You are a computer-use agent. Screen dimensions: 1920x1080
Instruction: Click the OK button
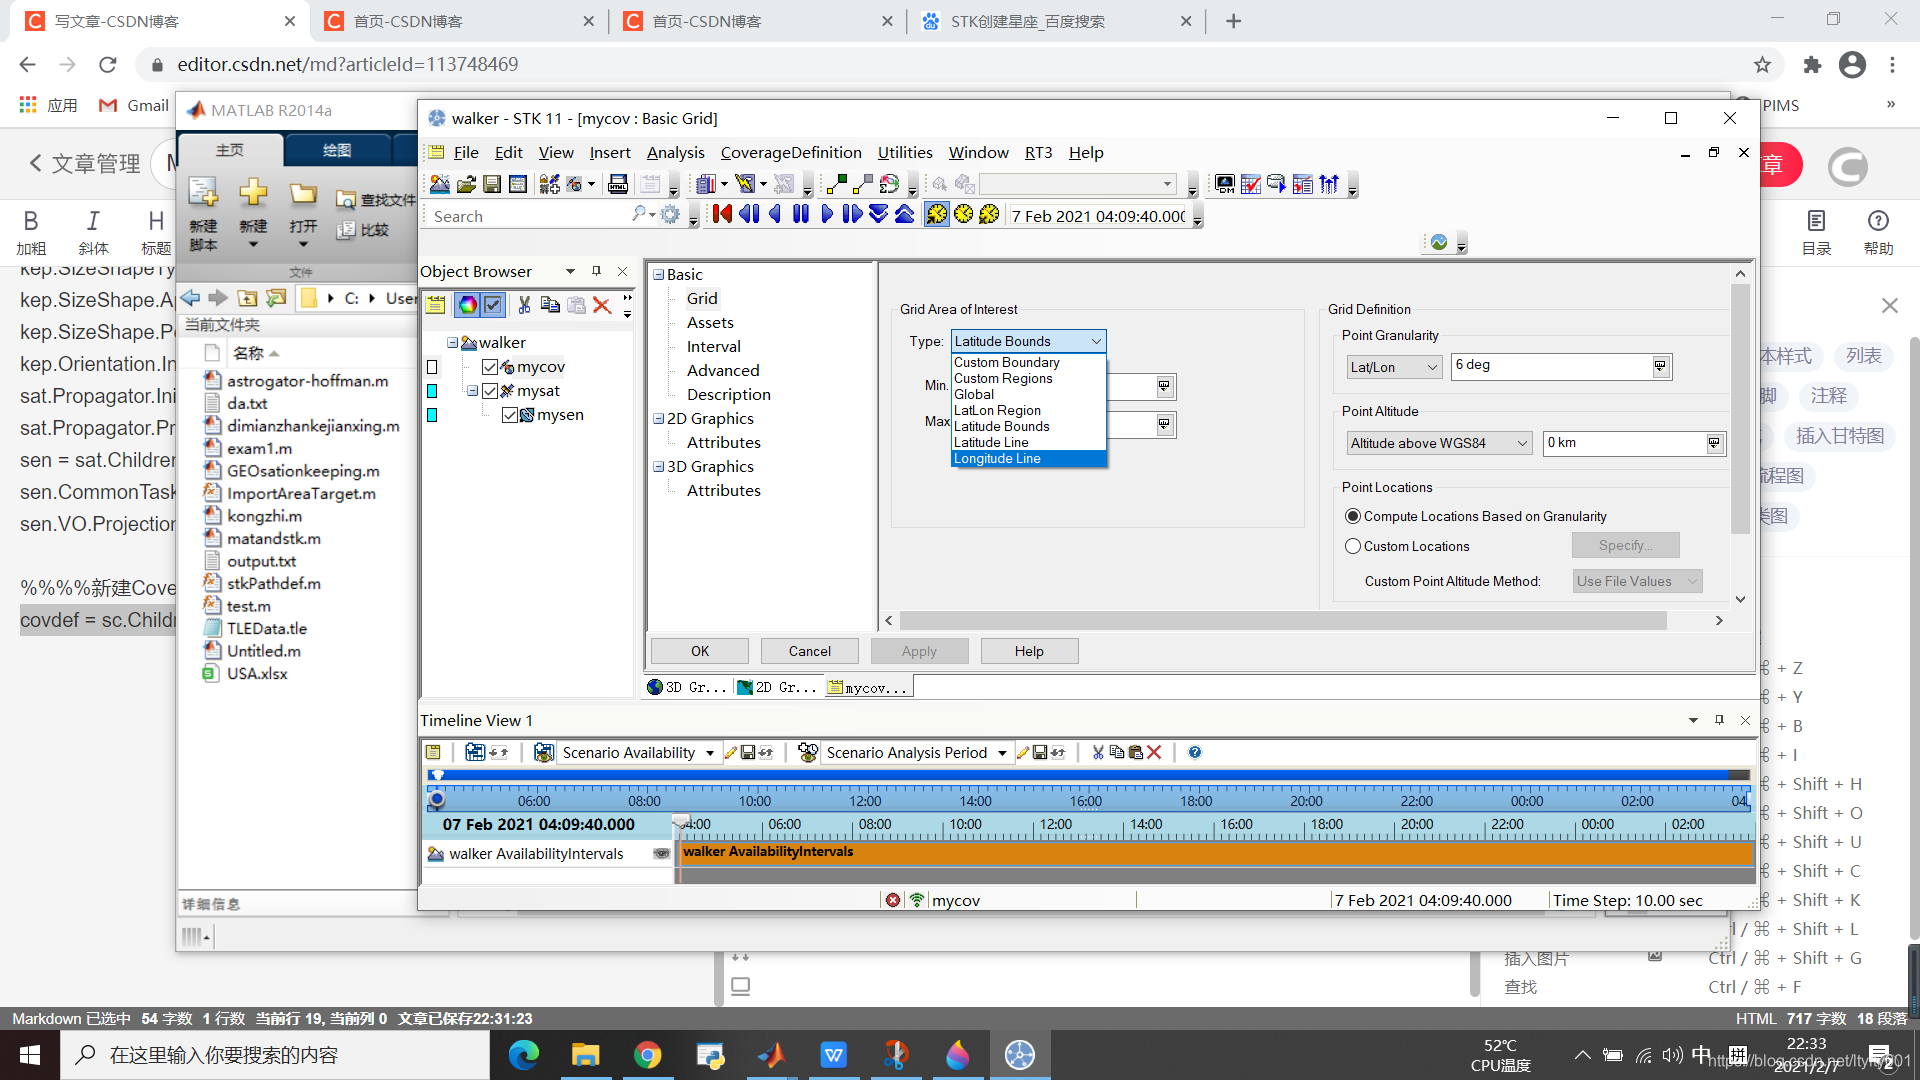click(x=700, y=651)
